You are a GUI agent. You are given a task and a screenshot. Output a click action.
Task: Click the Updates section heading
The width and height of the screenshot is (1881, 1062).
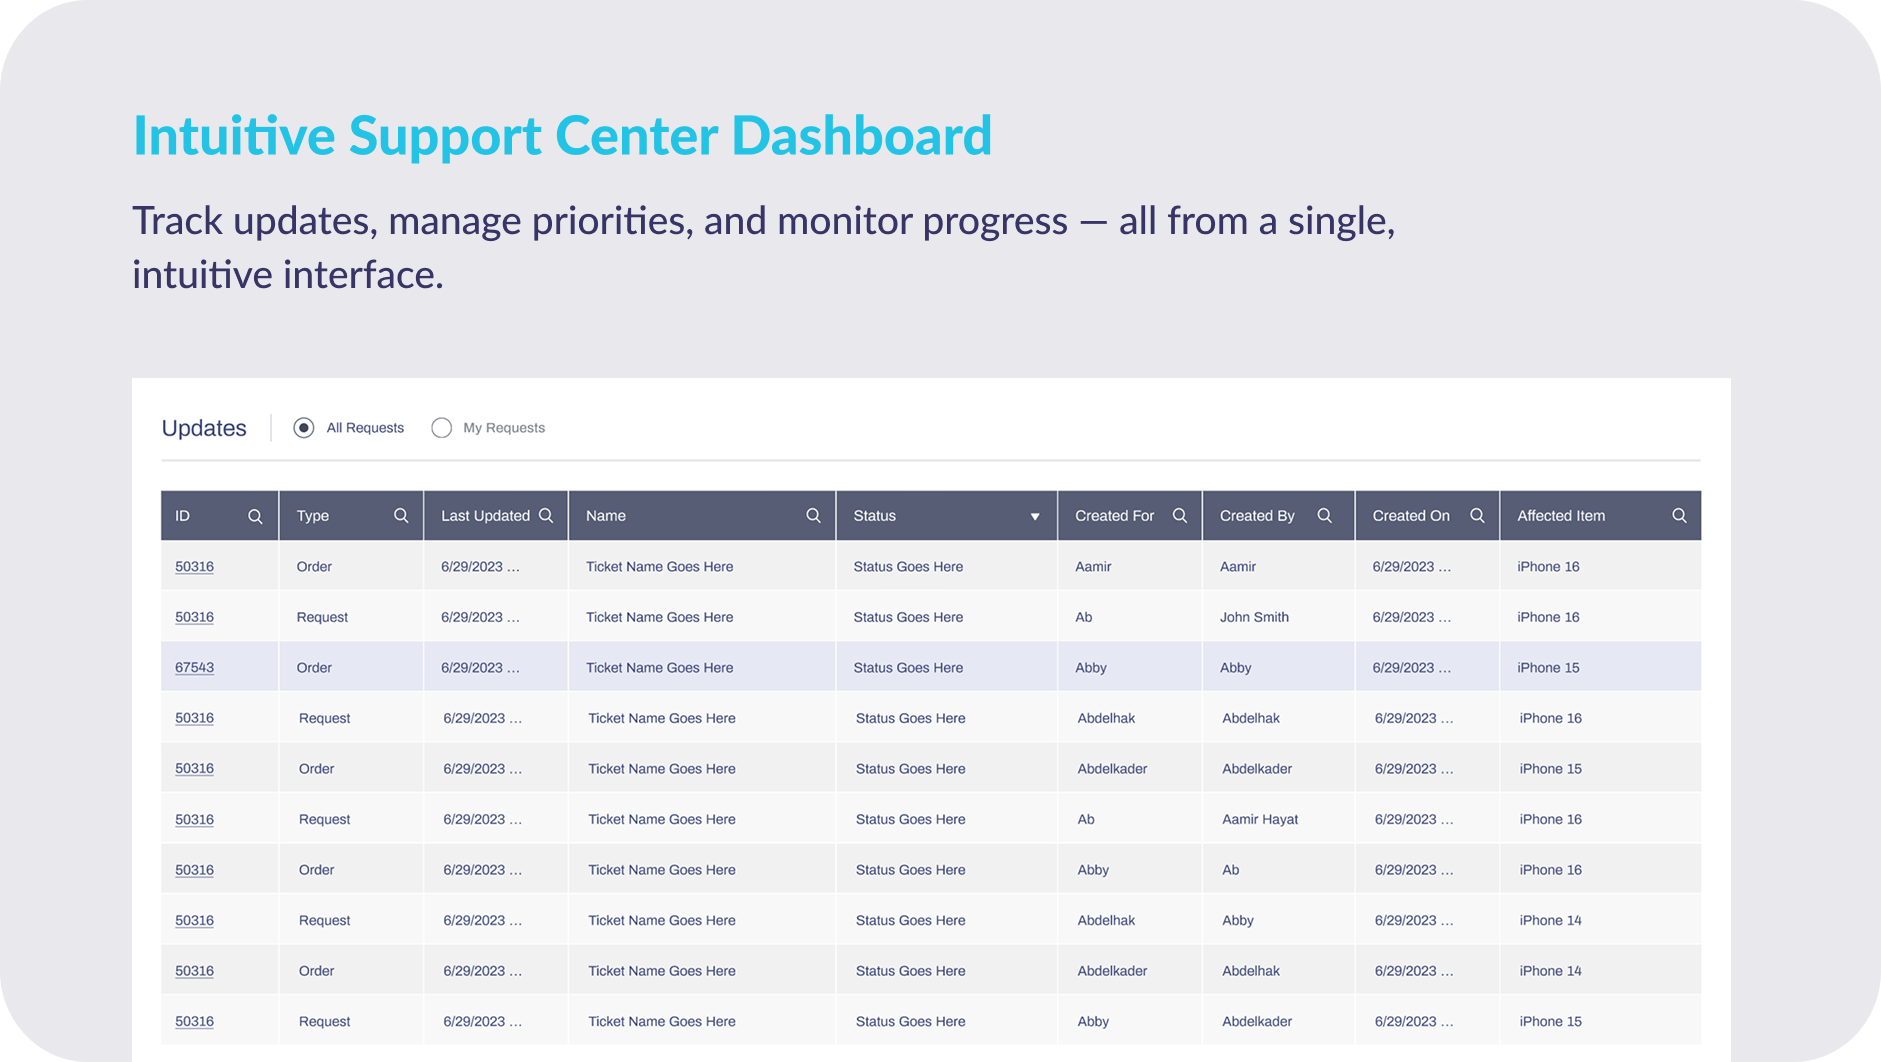coord(204,428)
